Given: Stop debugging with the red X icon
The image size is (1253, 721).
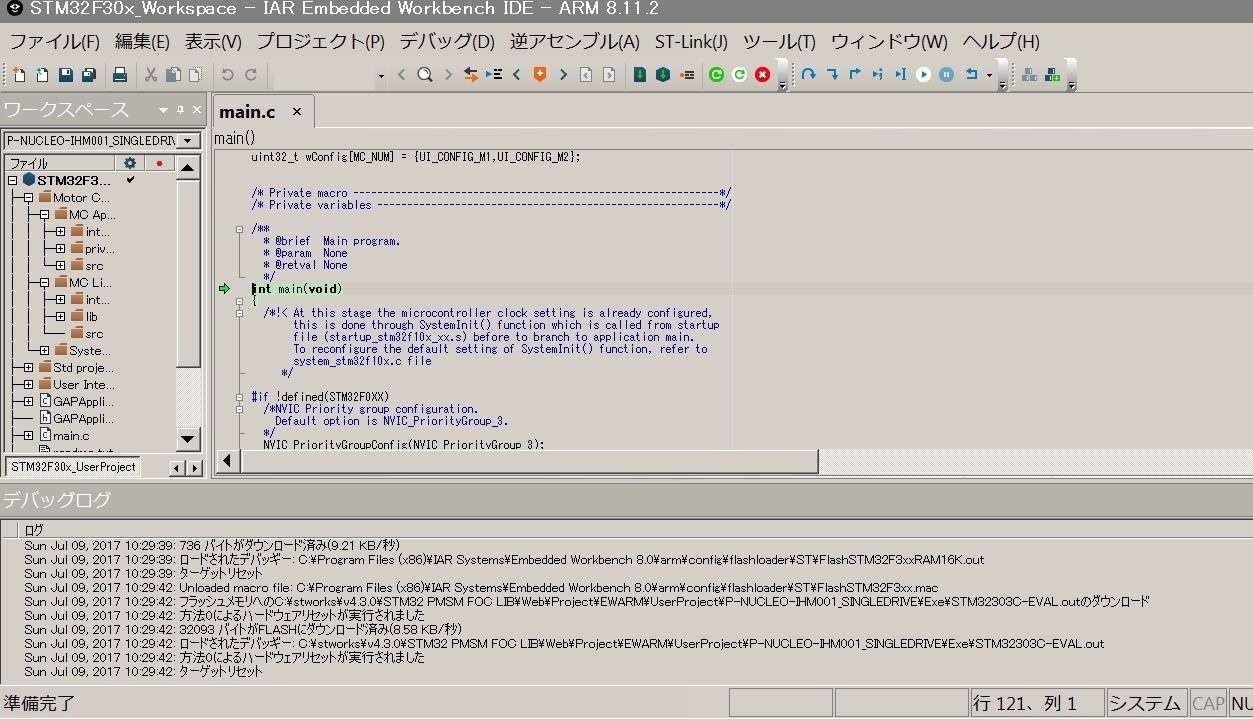Looking at the screenshot, I should (762, 75).
